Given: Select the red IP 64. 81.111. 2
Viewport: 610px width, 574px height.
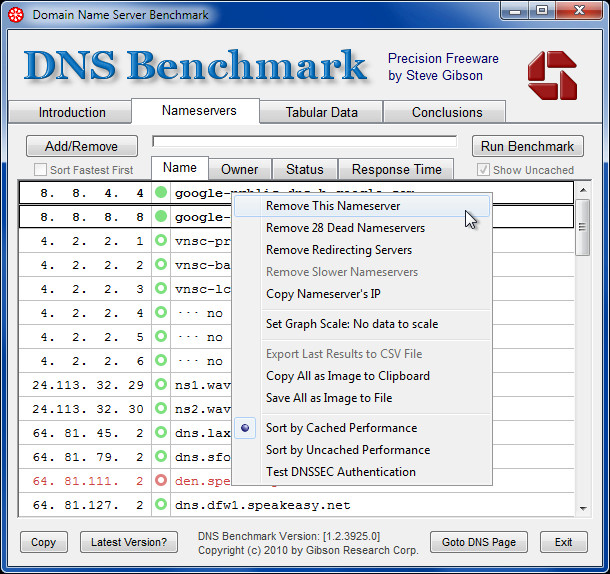Looking at the screenshot, I should pyautogui.click(x=88, y=481).
